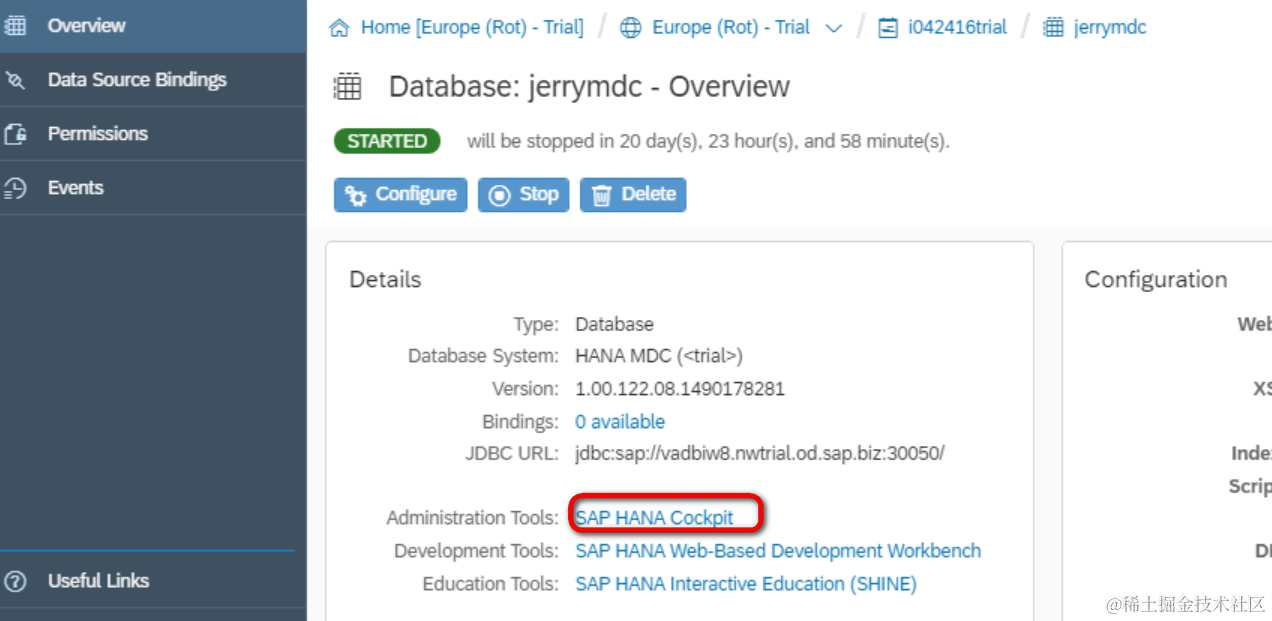
Task: Navigate to Home [Europe (Rot) - Trial] breadcrumb
Action: [x=472, y=28]
